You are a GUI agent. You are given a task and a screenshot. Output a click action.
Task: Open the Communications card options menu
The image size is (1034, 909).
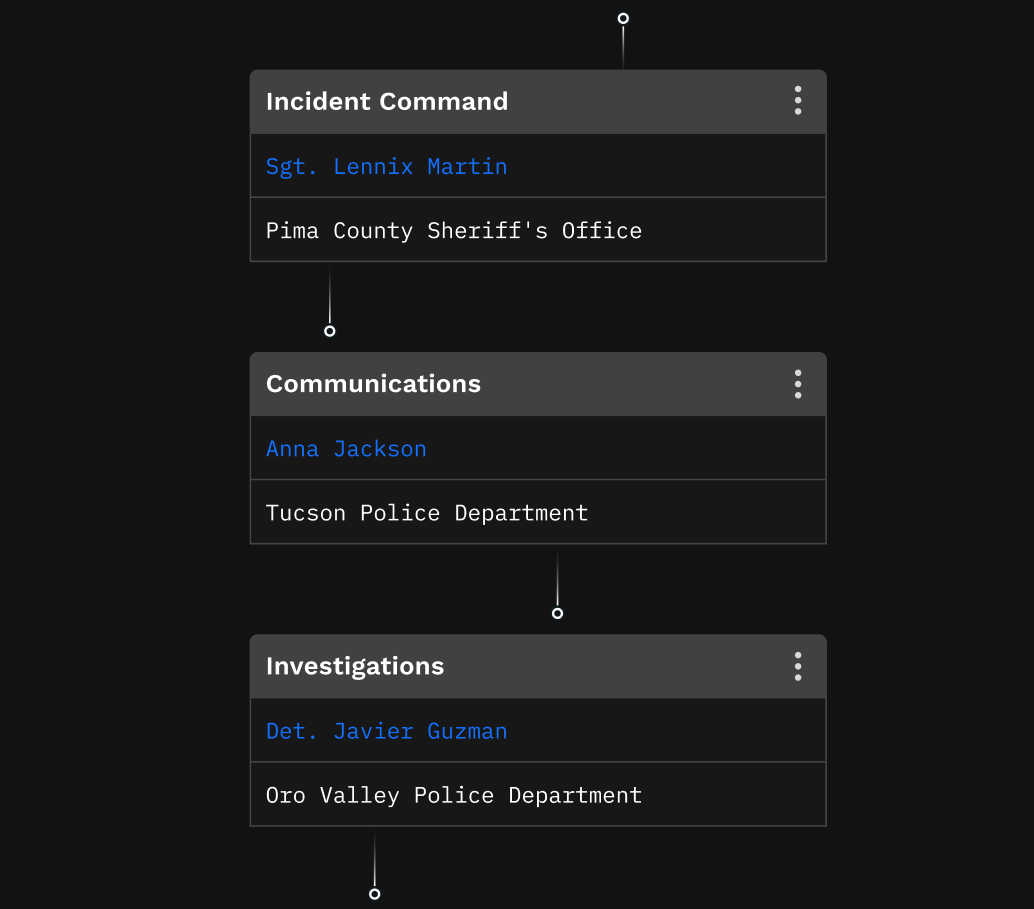click(798, 384)
